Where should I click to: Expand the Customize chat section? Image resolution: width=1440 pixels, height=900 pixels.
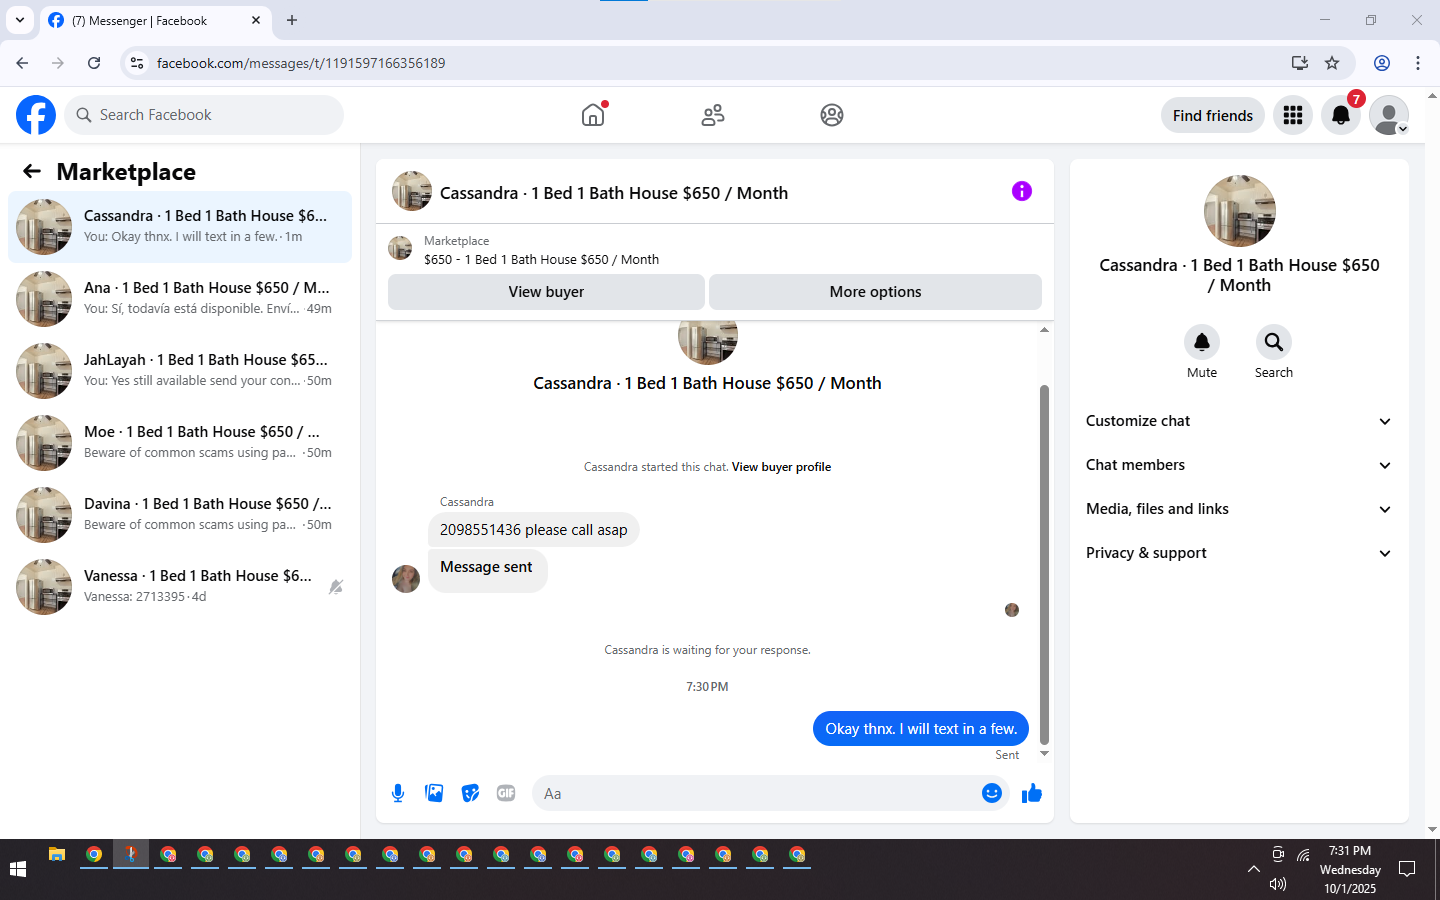1239,421
